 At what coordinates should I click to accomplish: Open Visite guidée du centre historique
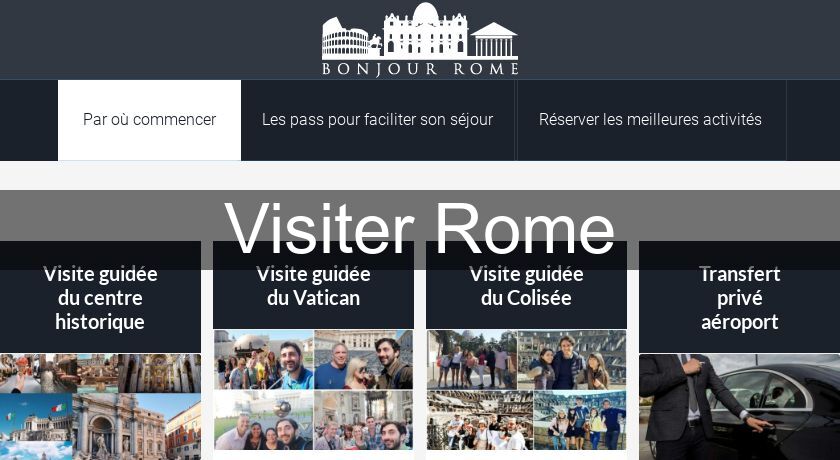(100, 298)
